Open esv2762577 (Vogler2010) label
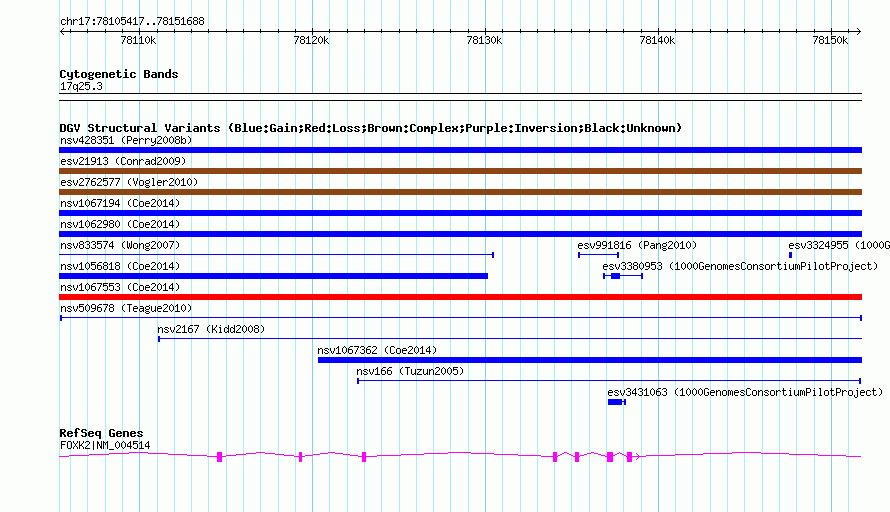The width and height of the screenshot is (890, 512). pyautogui.click(x=129, y=182)
